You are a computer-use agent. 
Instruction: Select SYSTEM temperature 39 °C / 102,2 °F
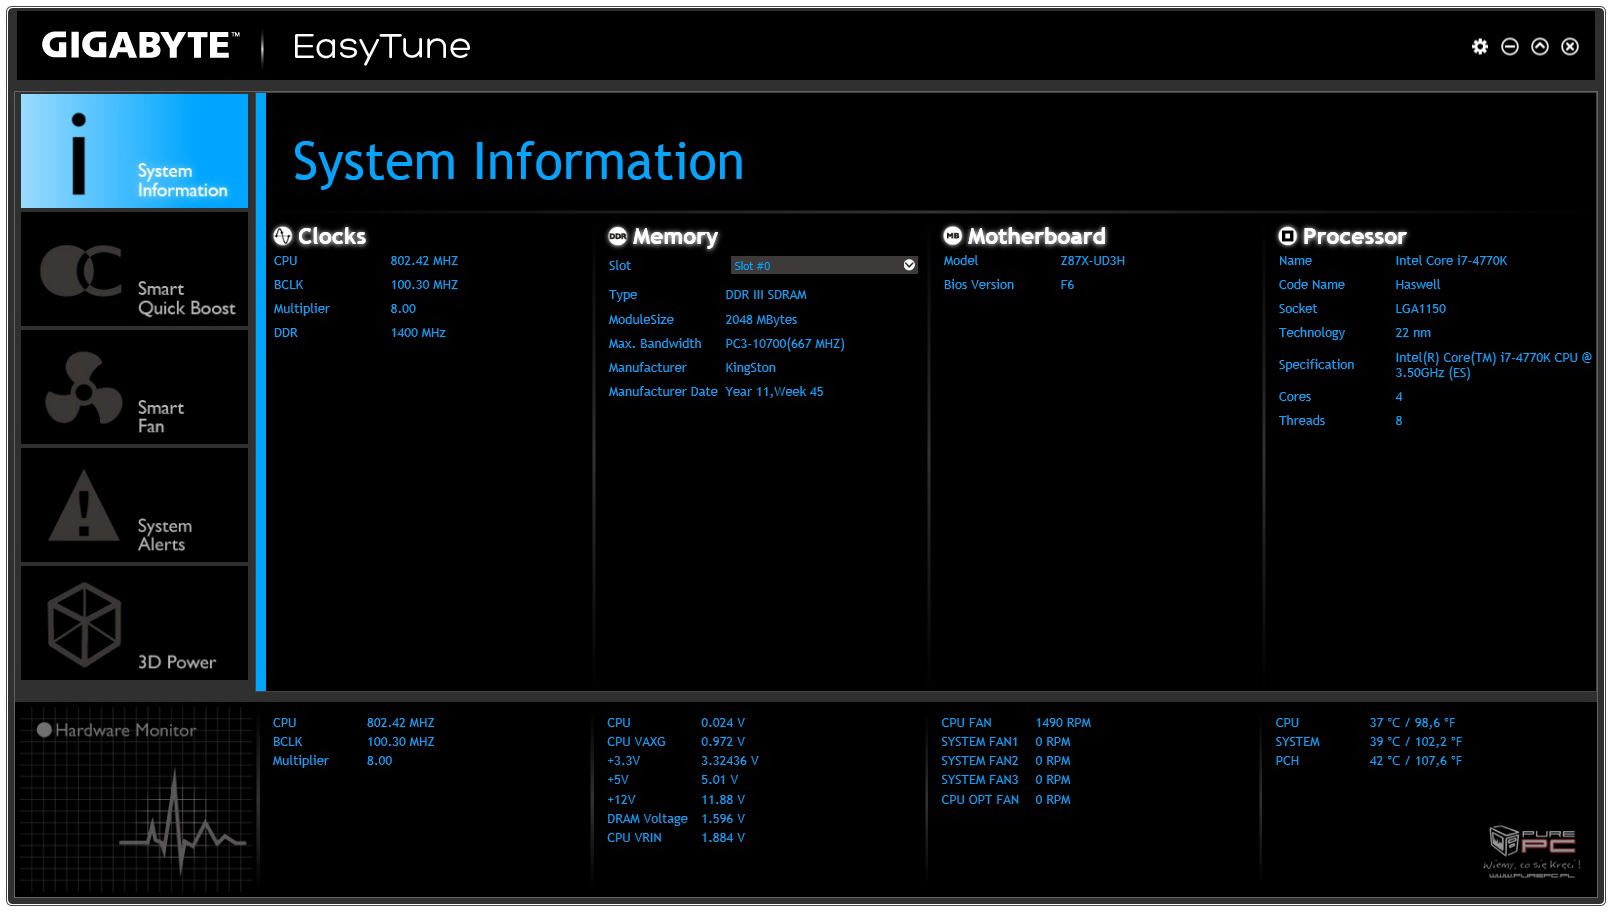coord(1416,742)
